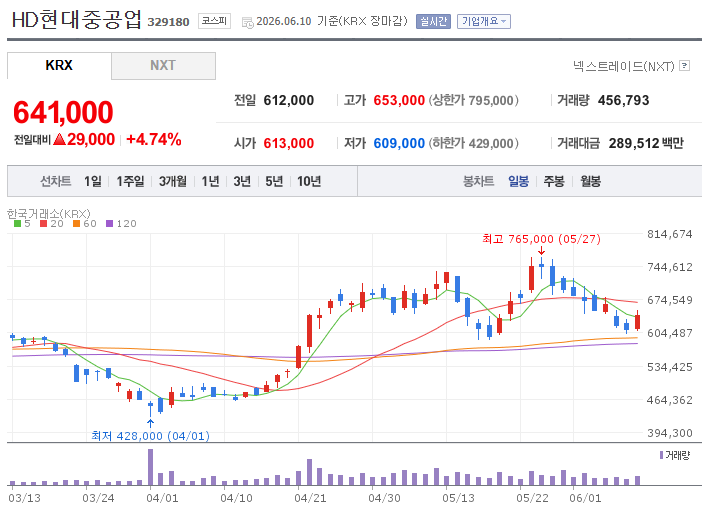Click the last red candlestick on the chart
This screenshot has height=509, width=702.
(x=638, y=321)
